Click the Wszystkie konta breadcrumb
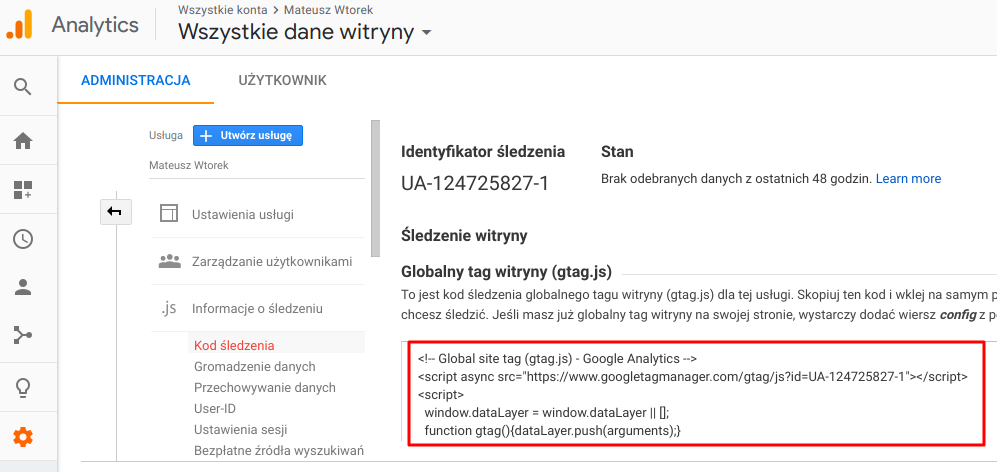This screenshot has width=997, height=472. [223, 10]
